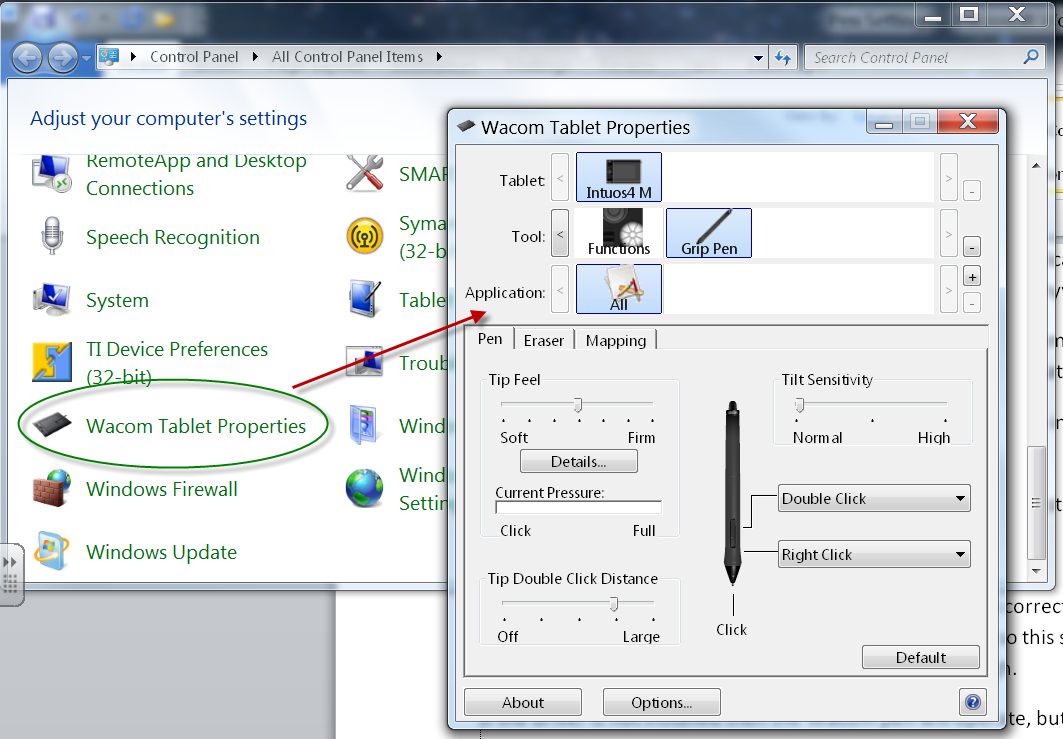Expand the double-chevron side panel tab
Viewport: 1063px width, 739px height.
pos(10,574)
